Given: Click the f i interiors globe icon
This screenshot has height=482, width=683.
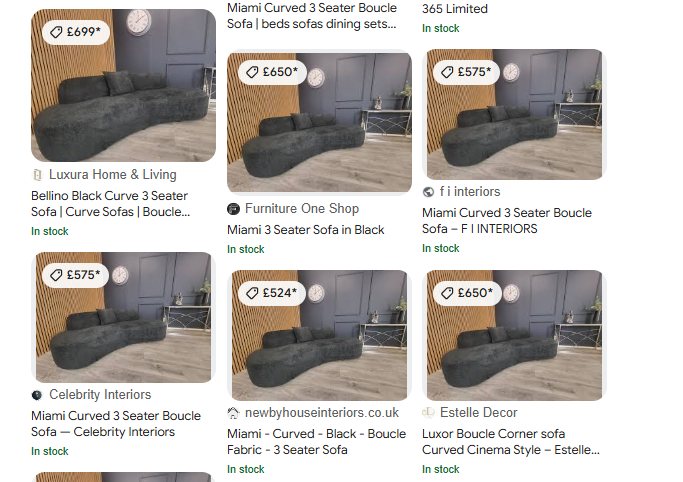Looking at the screenshot, I should (x=428, y=192).
